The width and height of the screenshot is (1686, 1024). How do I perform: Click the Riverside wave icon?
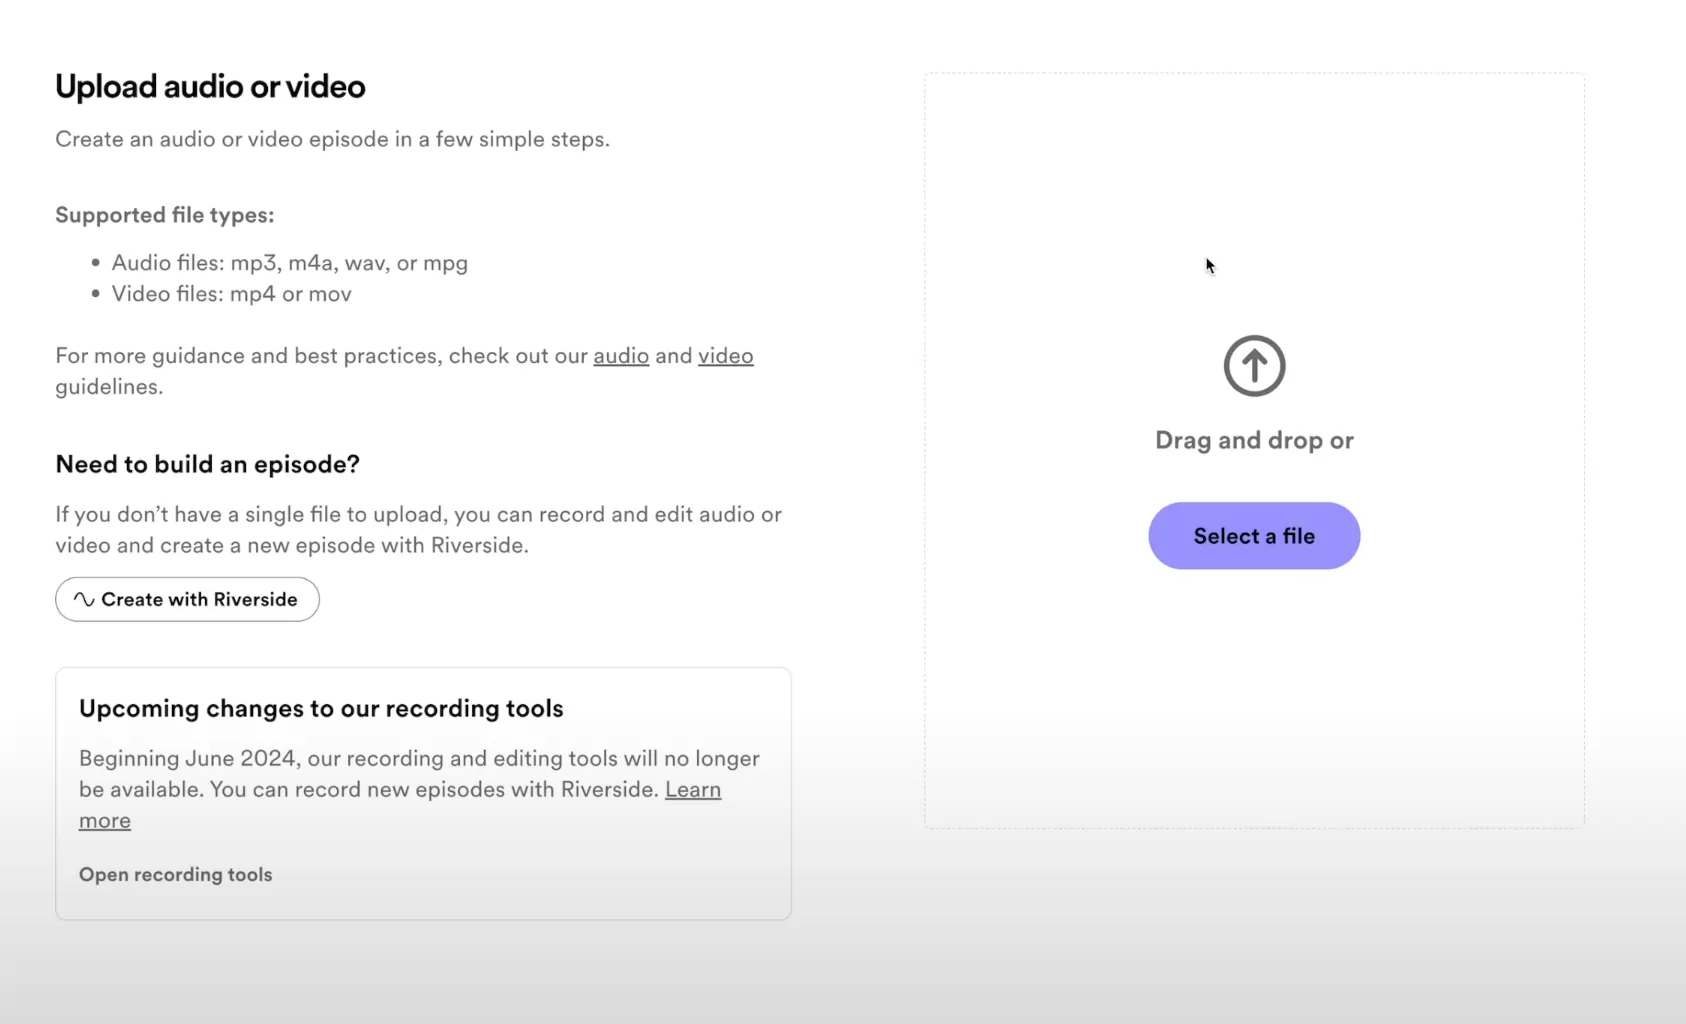tap(84, 599)
